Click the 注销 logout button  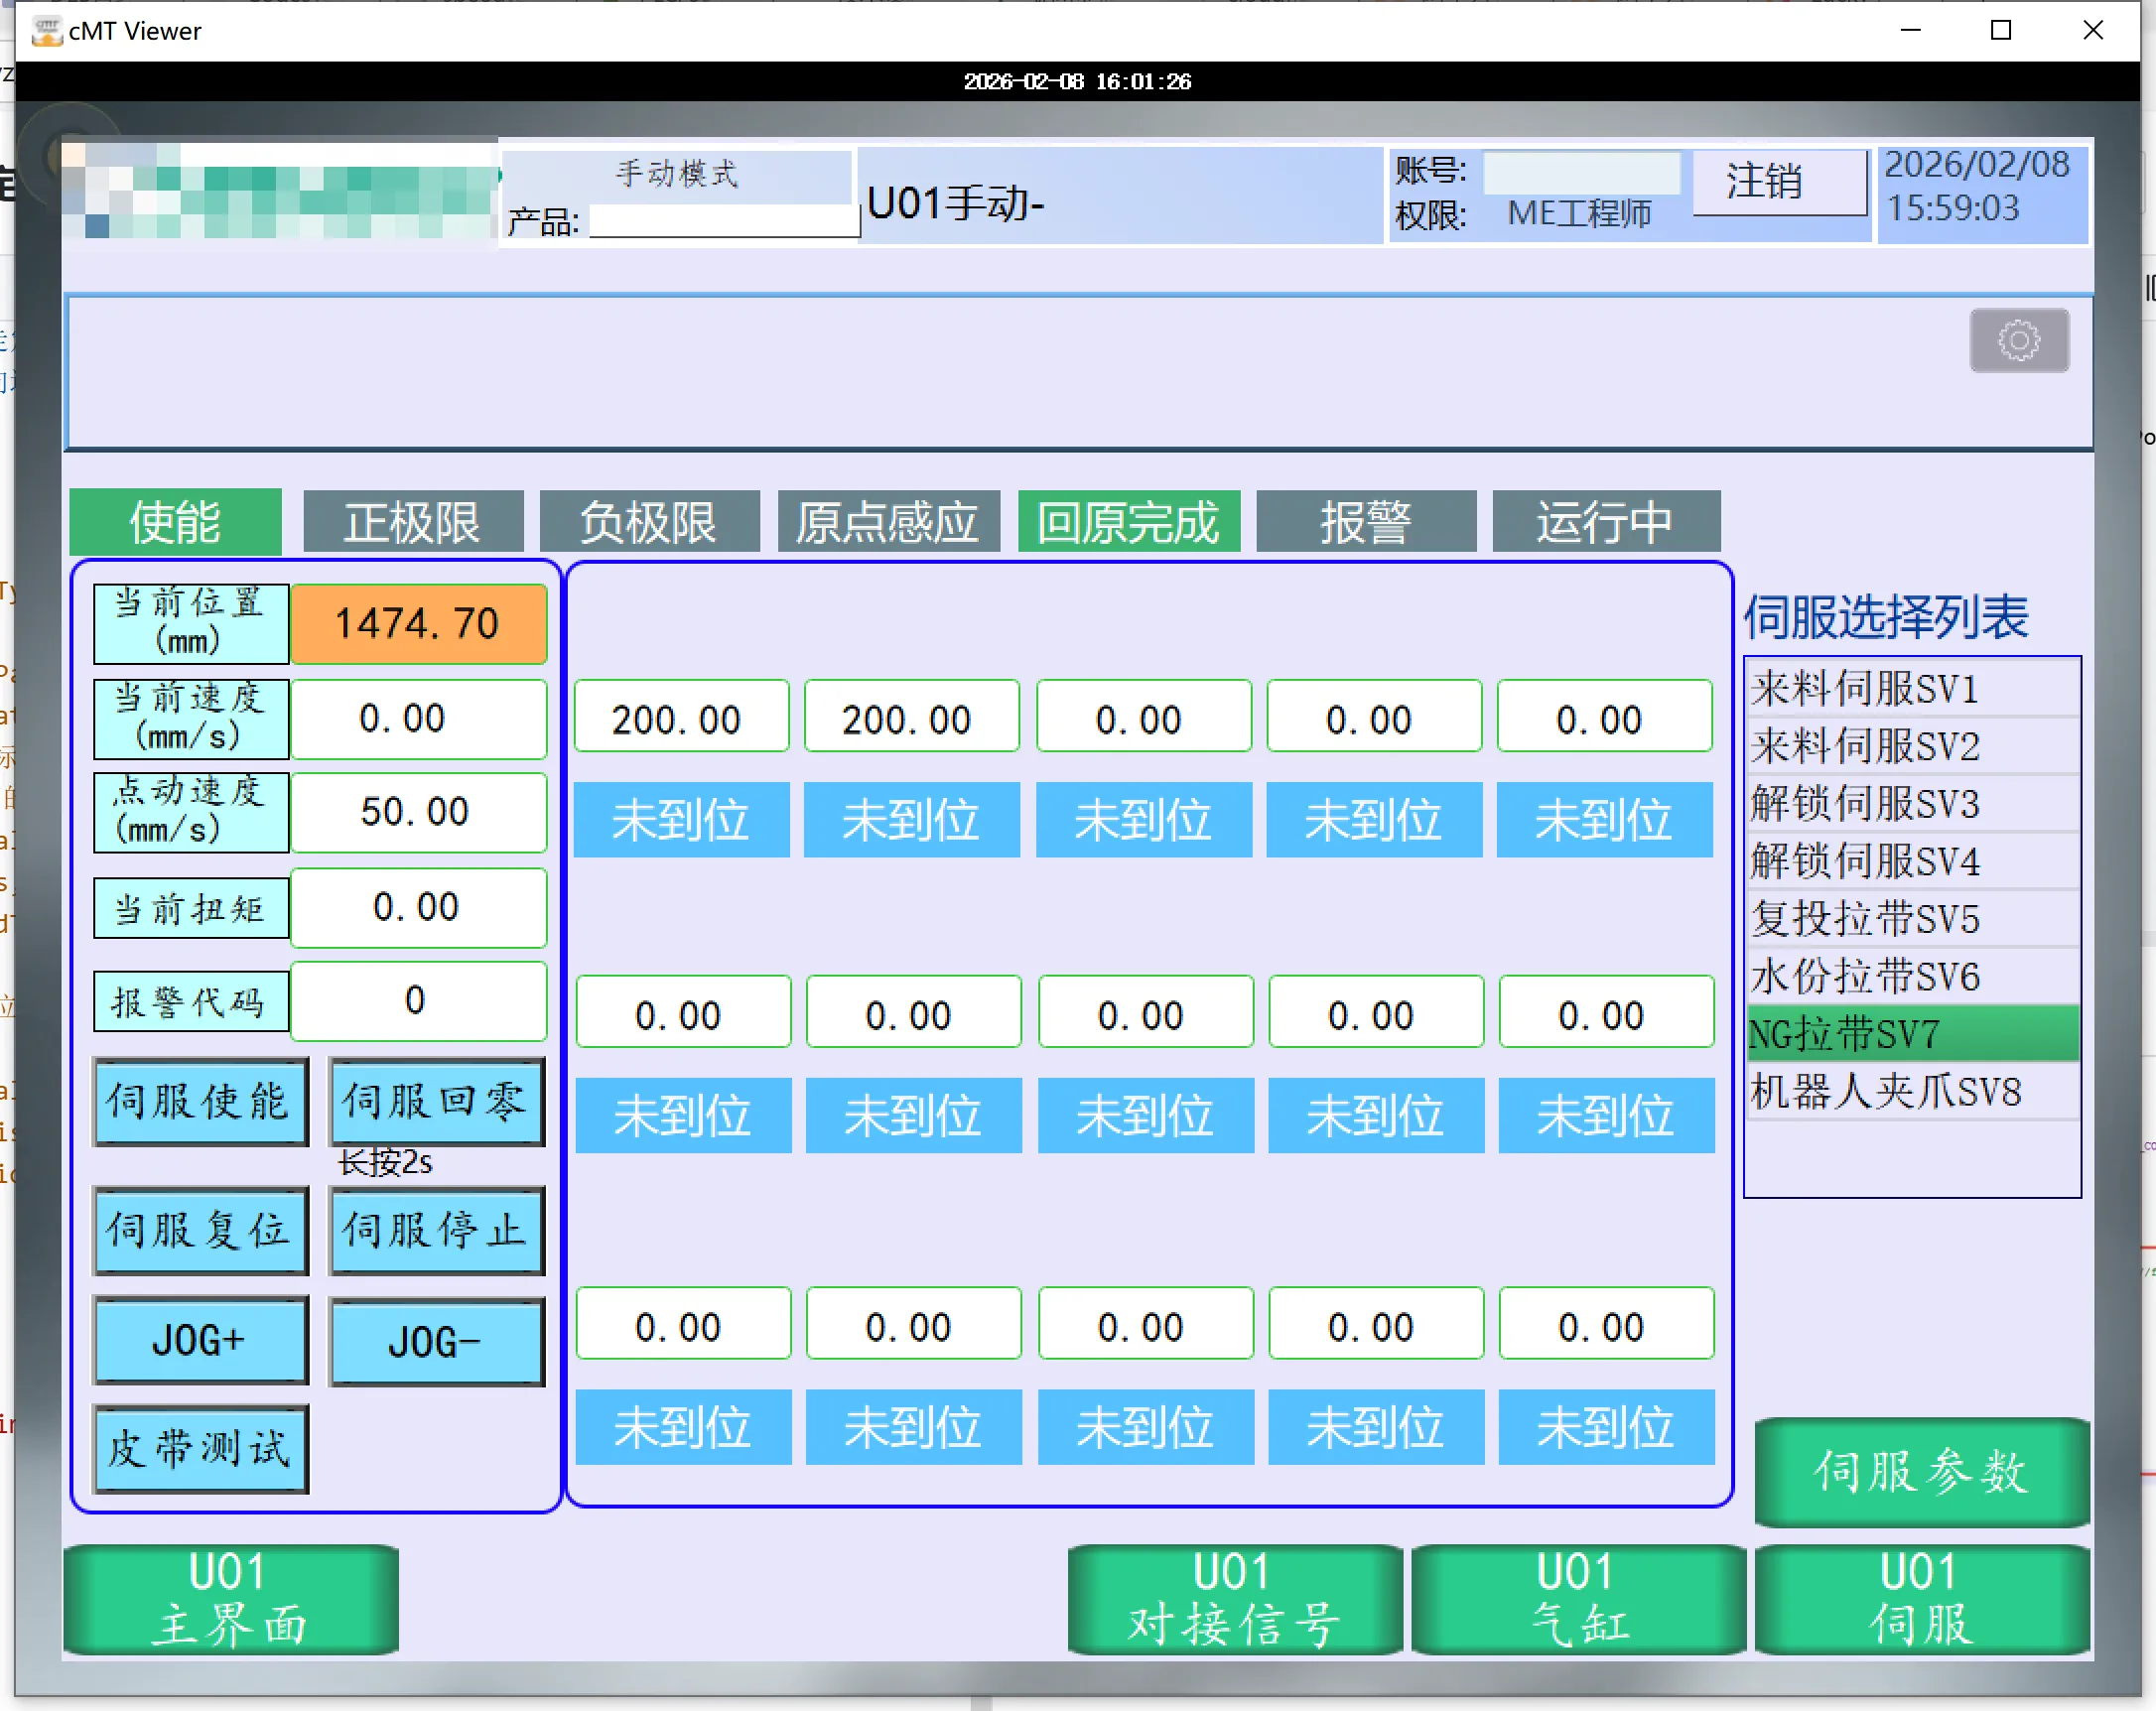tap(1779, 182)
